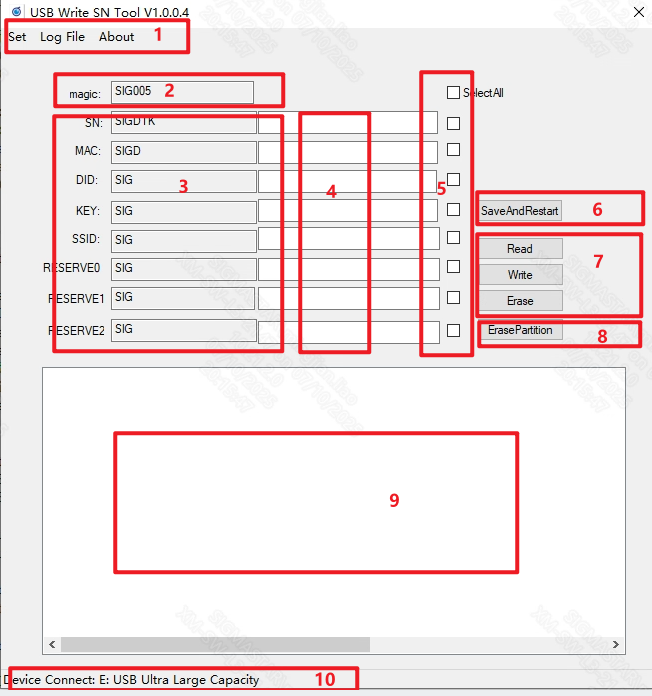652x696 pixels.
Task: Enable the SelectAll checkbox
Action: pyautogui.click(x=453, y=93)
